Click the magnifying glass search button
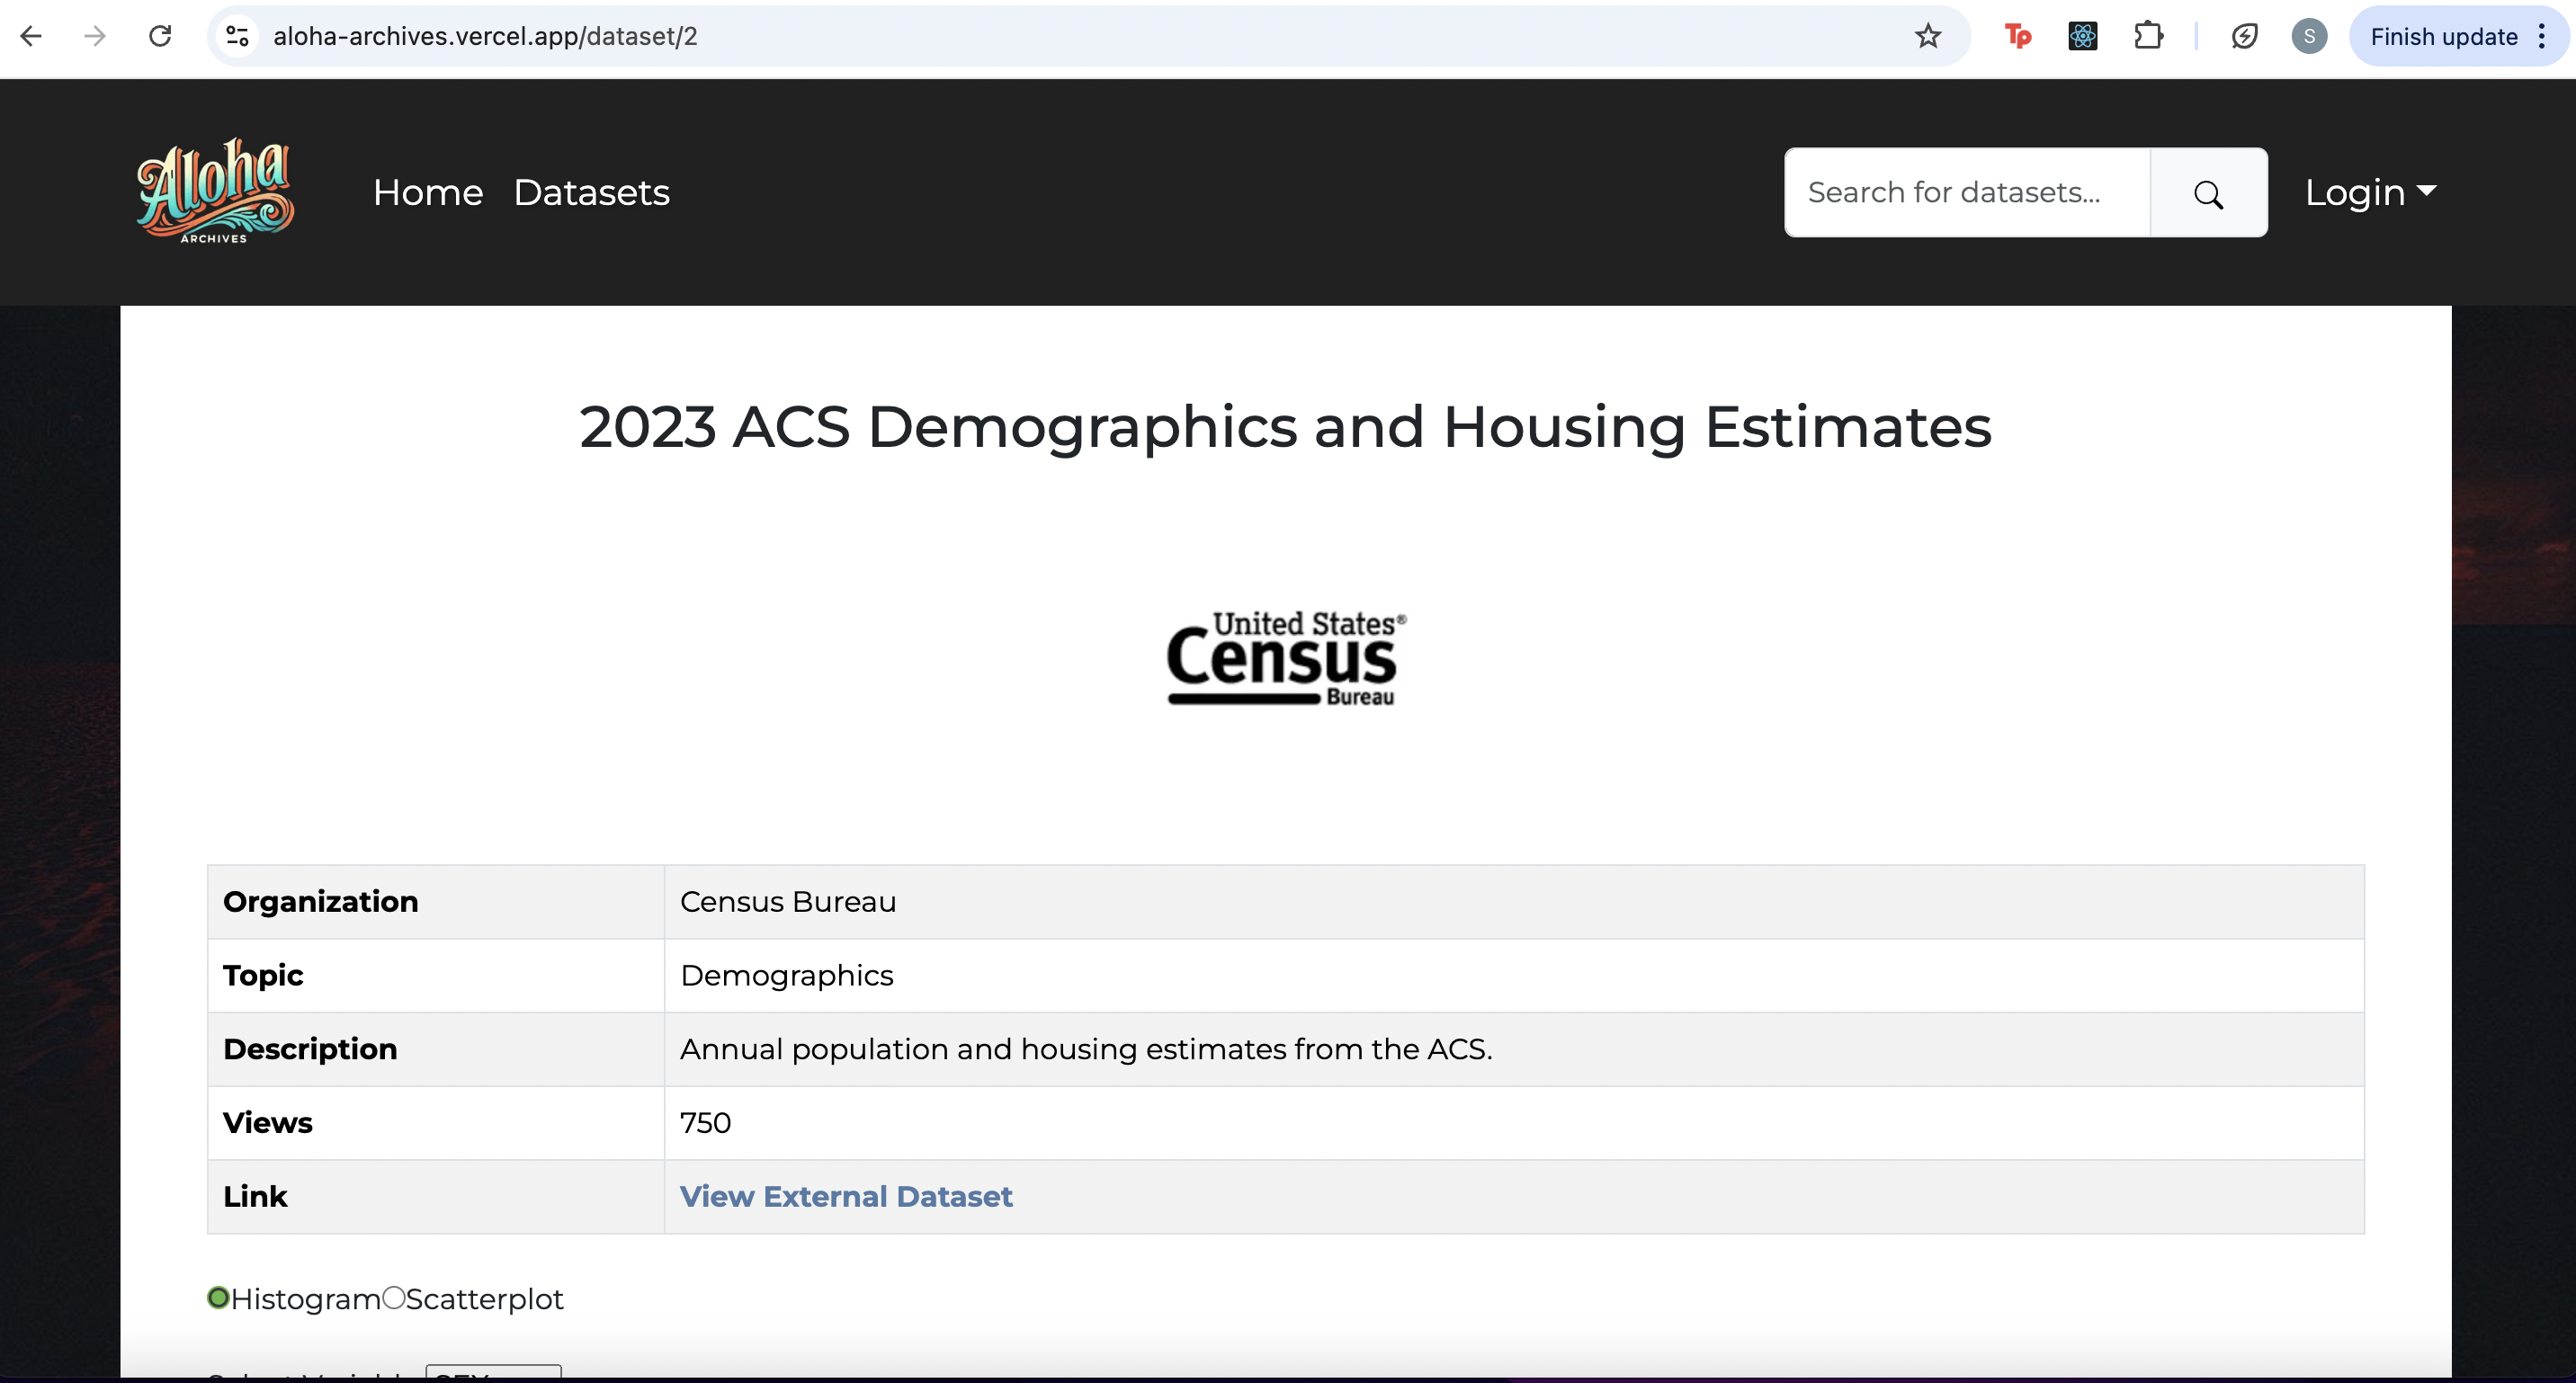This screenshot has width=2576, height=1383. point(2208,193)
